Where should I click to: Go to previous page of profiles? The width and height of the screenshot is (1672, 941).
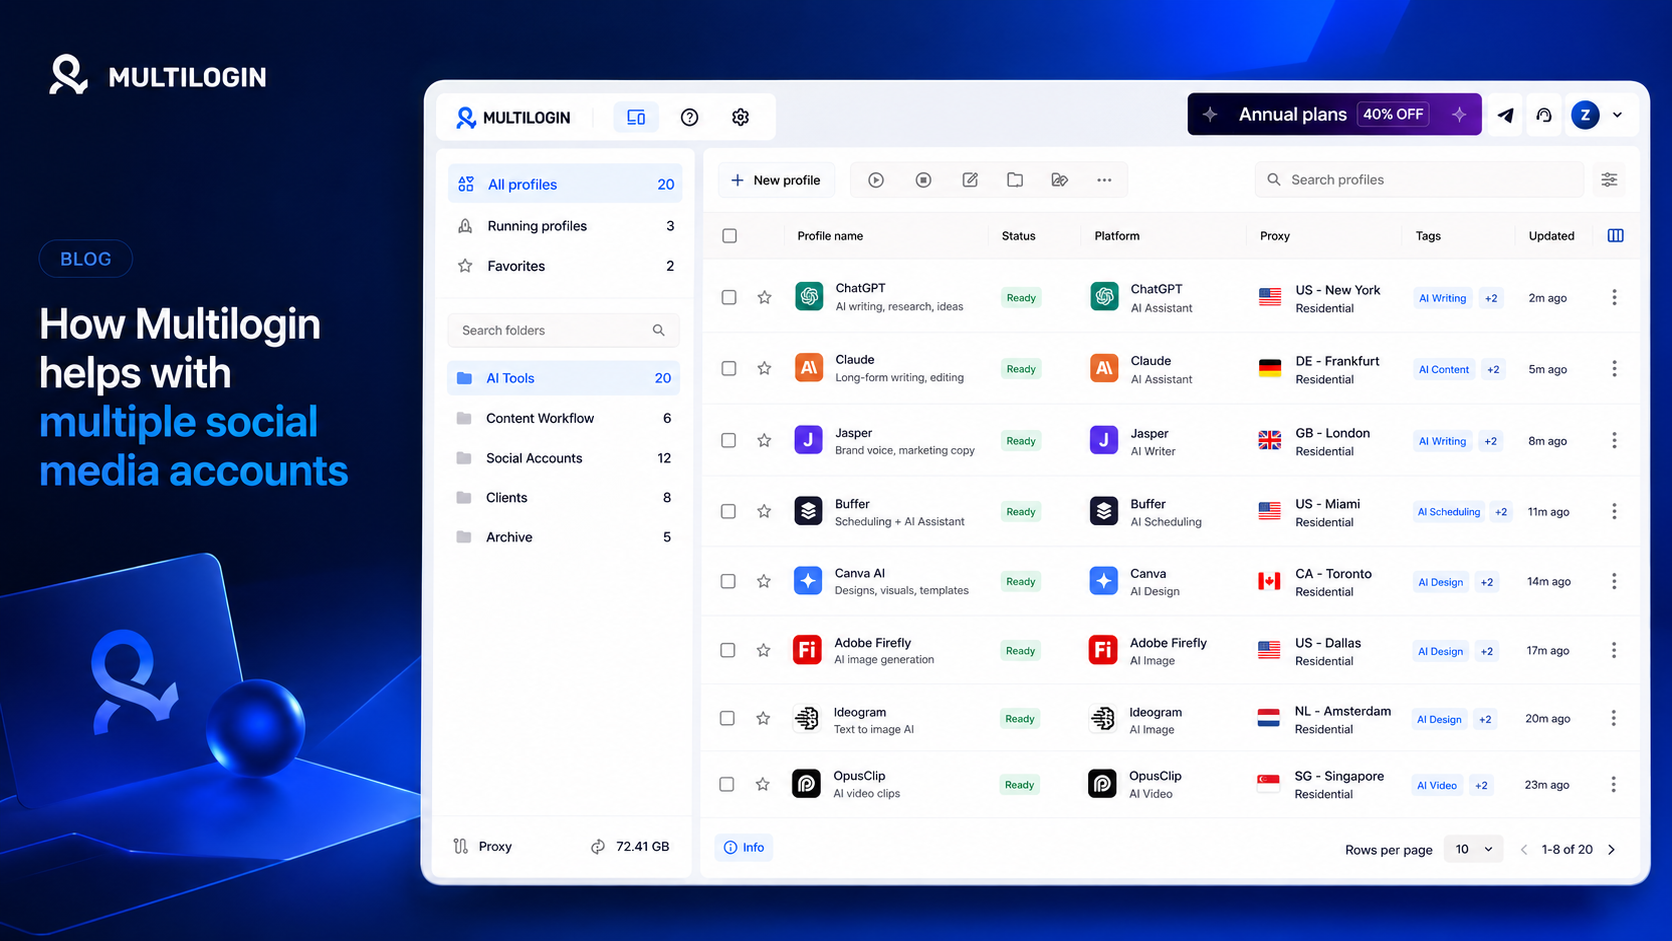click(x=1524, y=849)
